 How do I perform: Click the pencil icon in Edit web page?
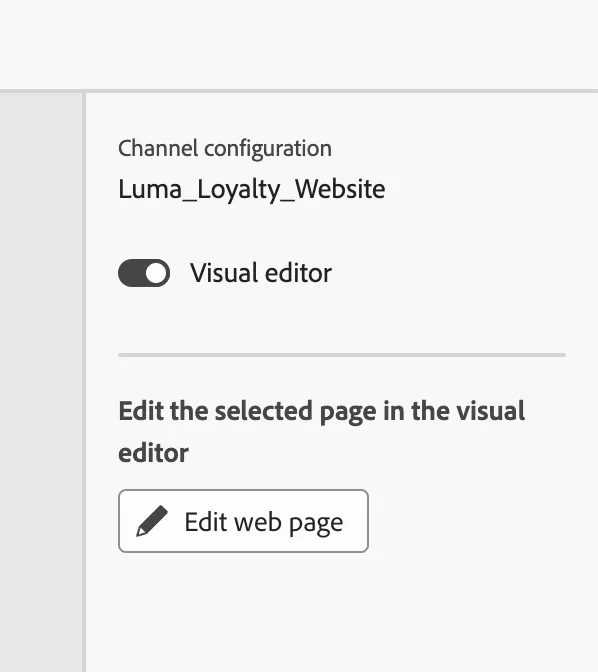tap(152, 521)
